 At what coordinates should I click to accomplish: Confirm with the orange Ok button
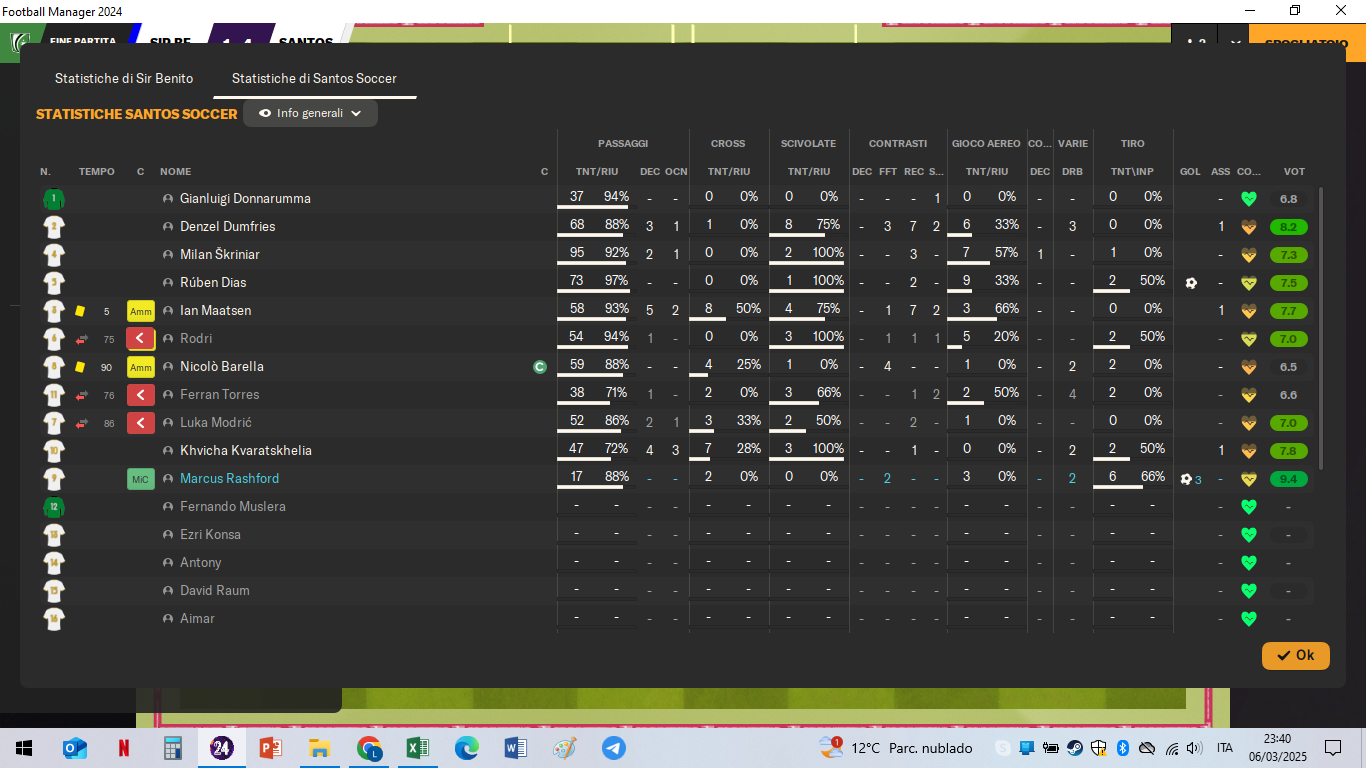(1295, 655)
